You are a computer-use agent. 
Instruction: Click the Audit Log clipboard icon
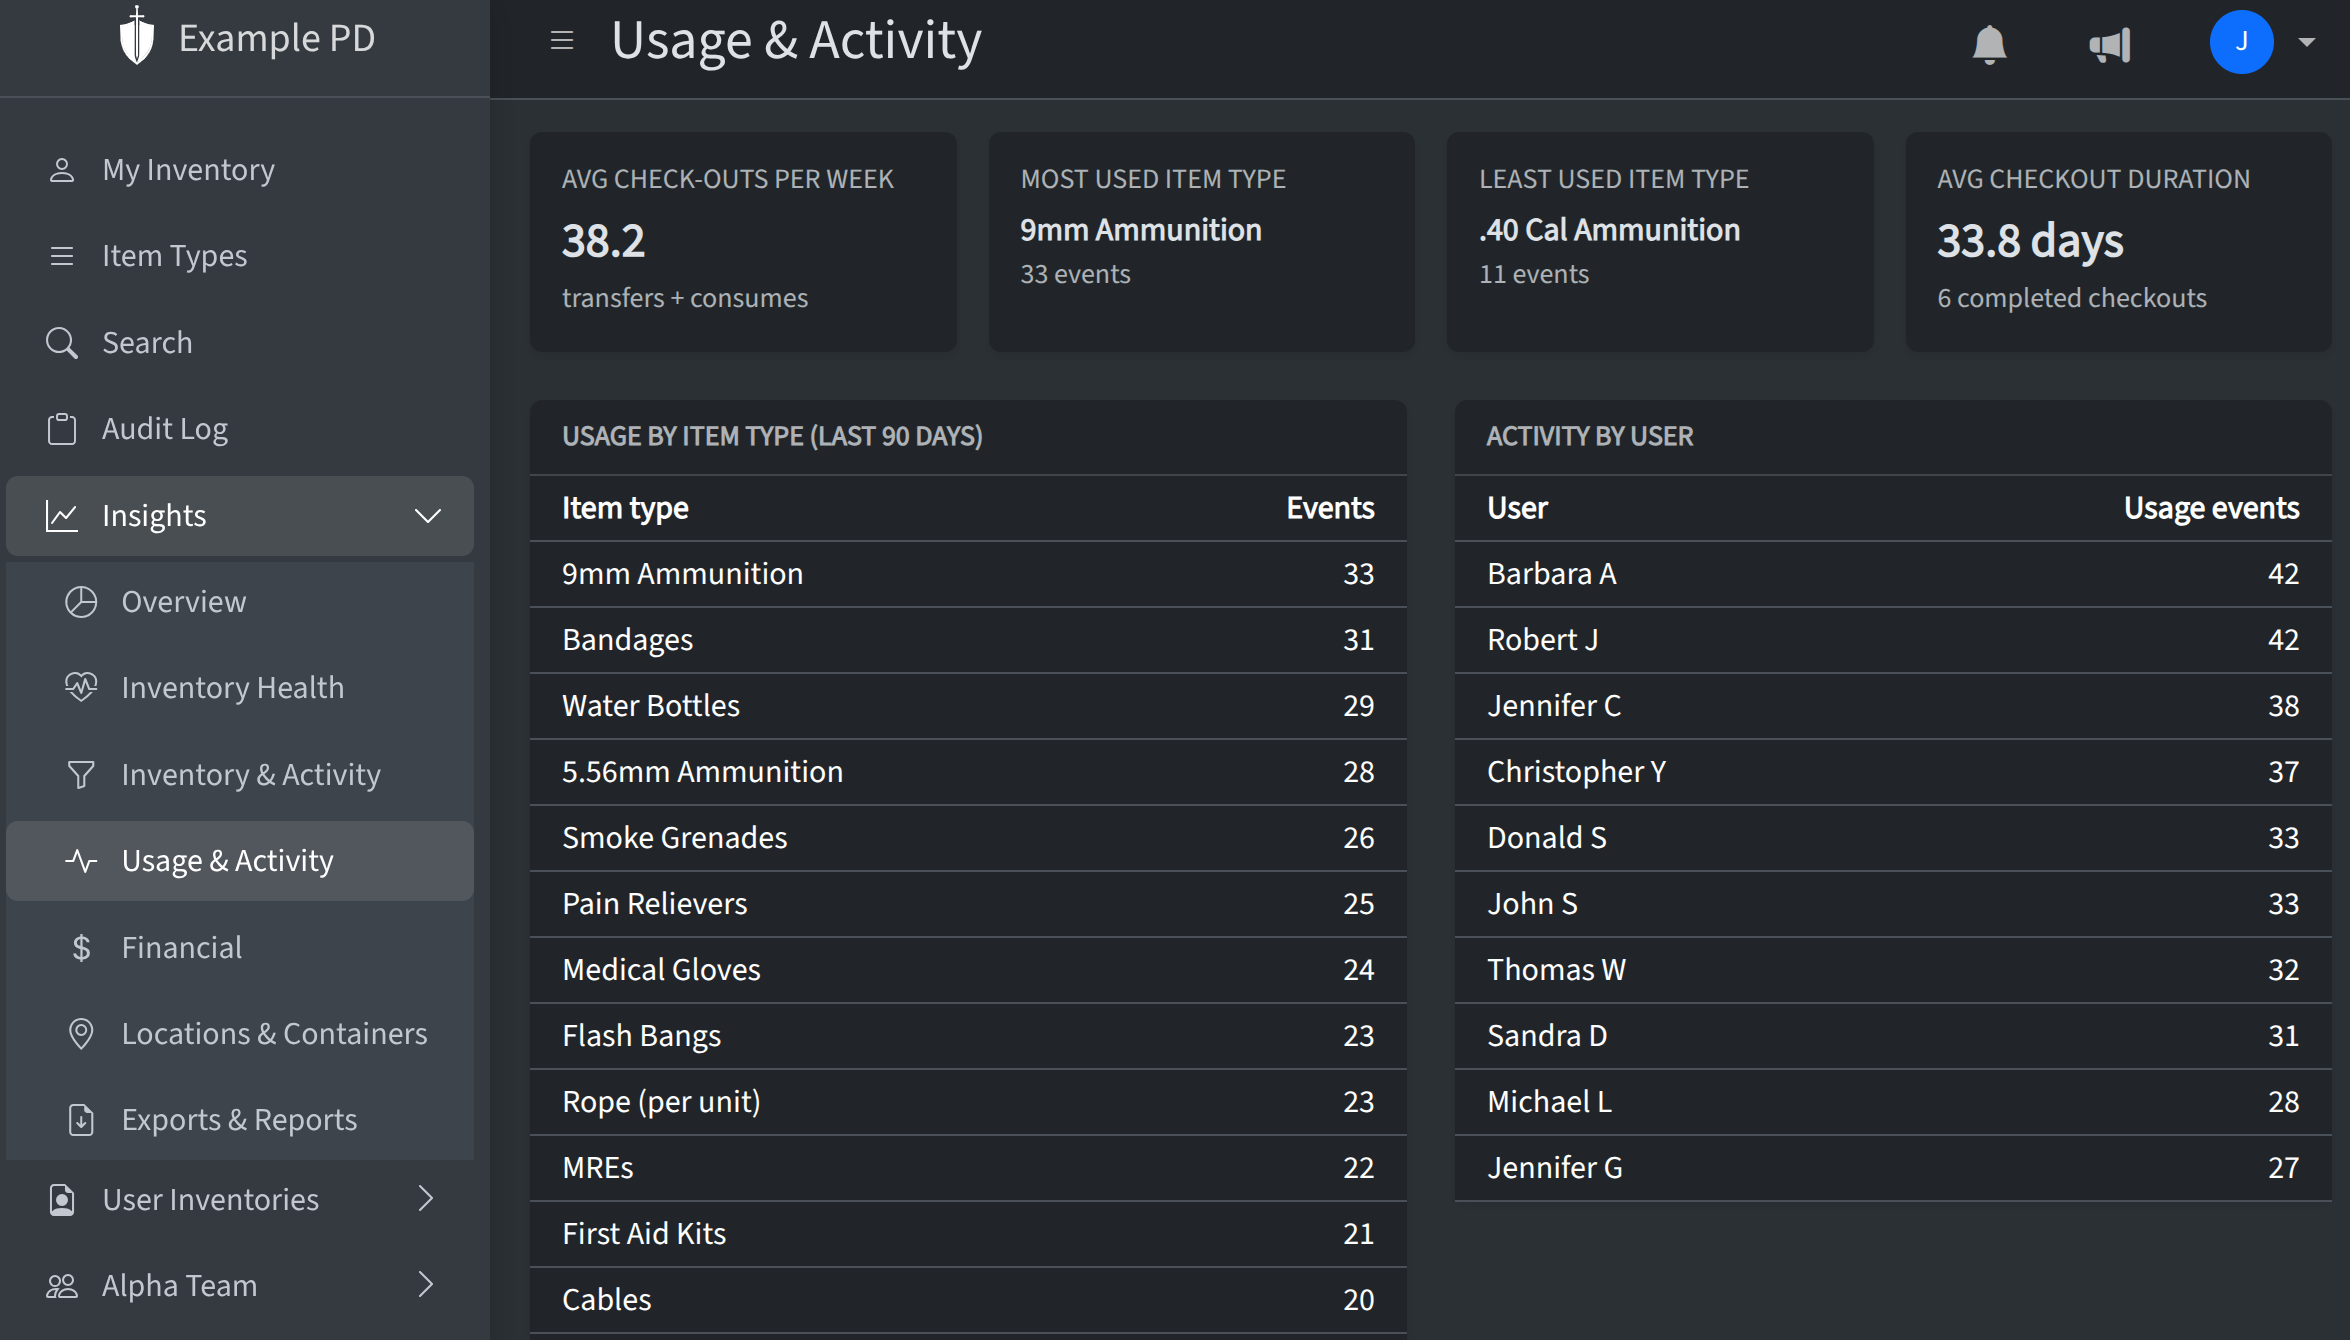click(62, 428)
